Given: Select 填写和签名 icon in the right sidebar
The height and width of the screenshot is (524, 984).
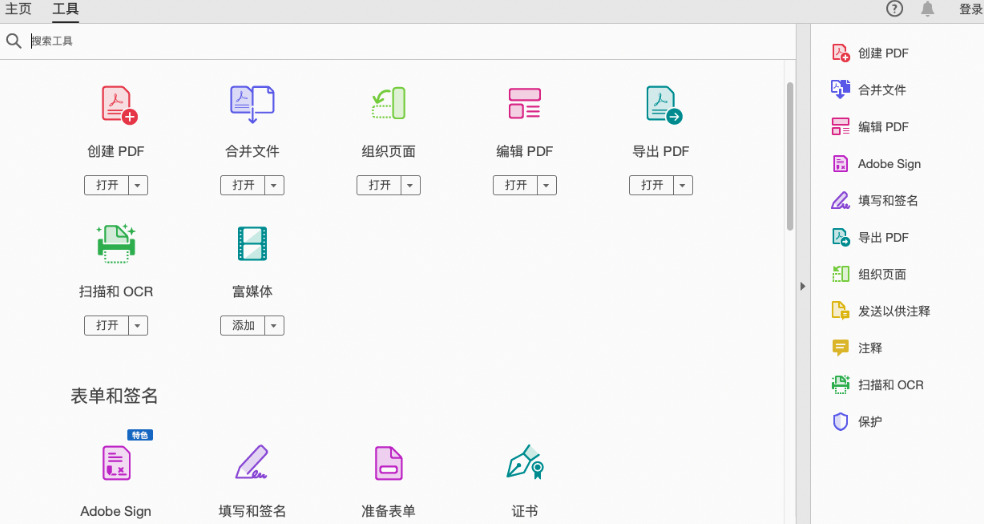Looking at the screenshot, I should coord(840,201).
